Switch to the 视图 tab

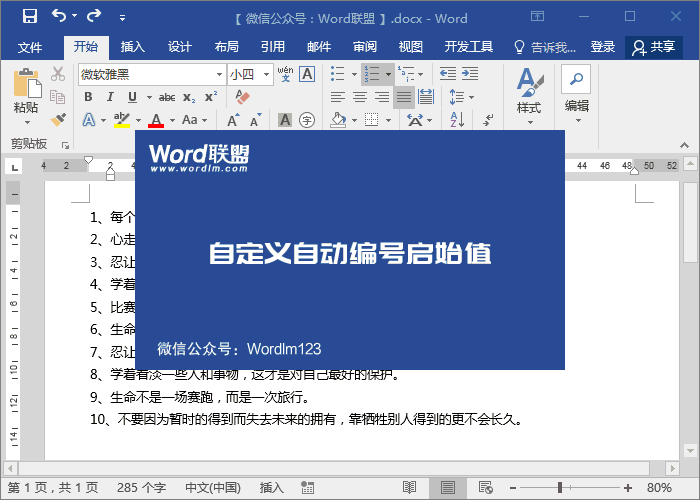411,46
